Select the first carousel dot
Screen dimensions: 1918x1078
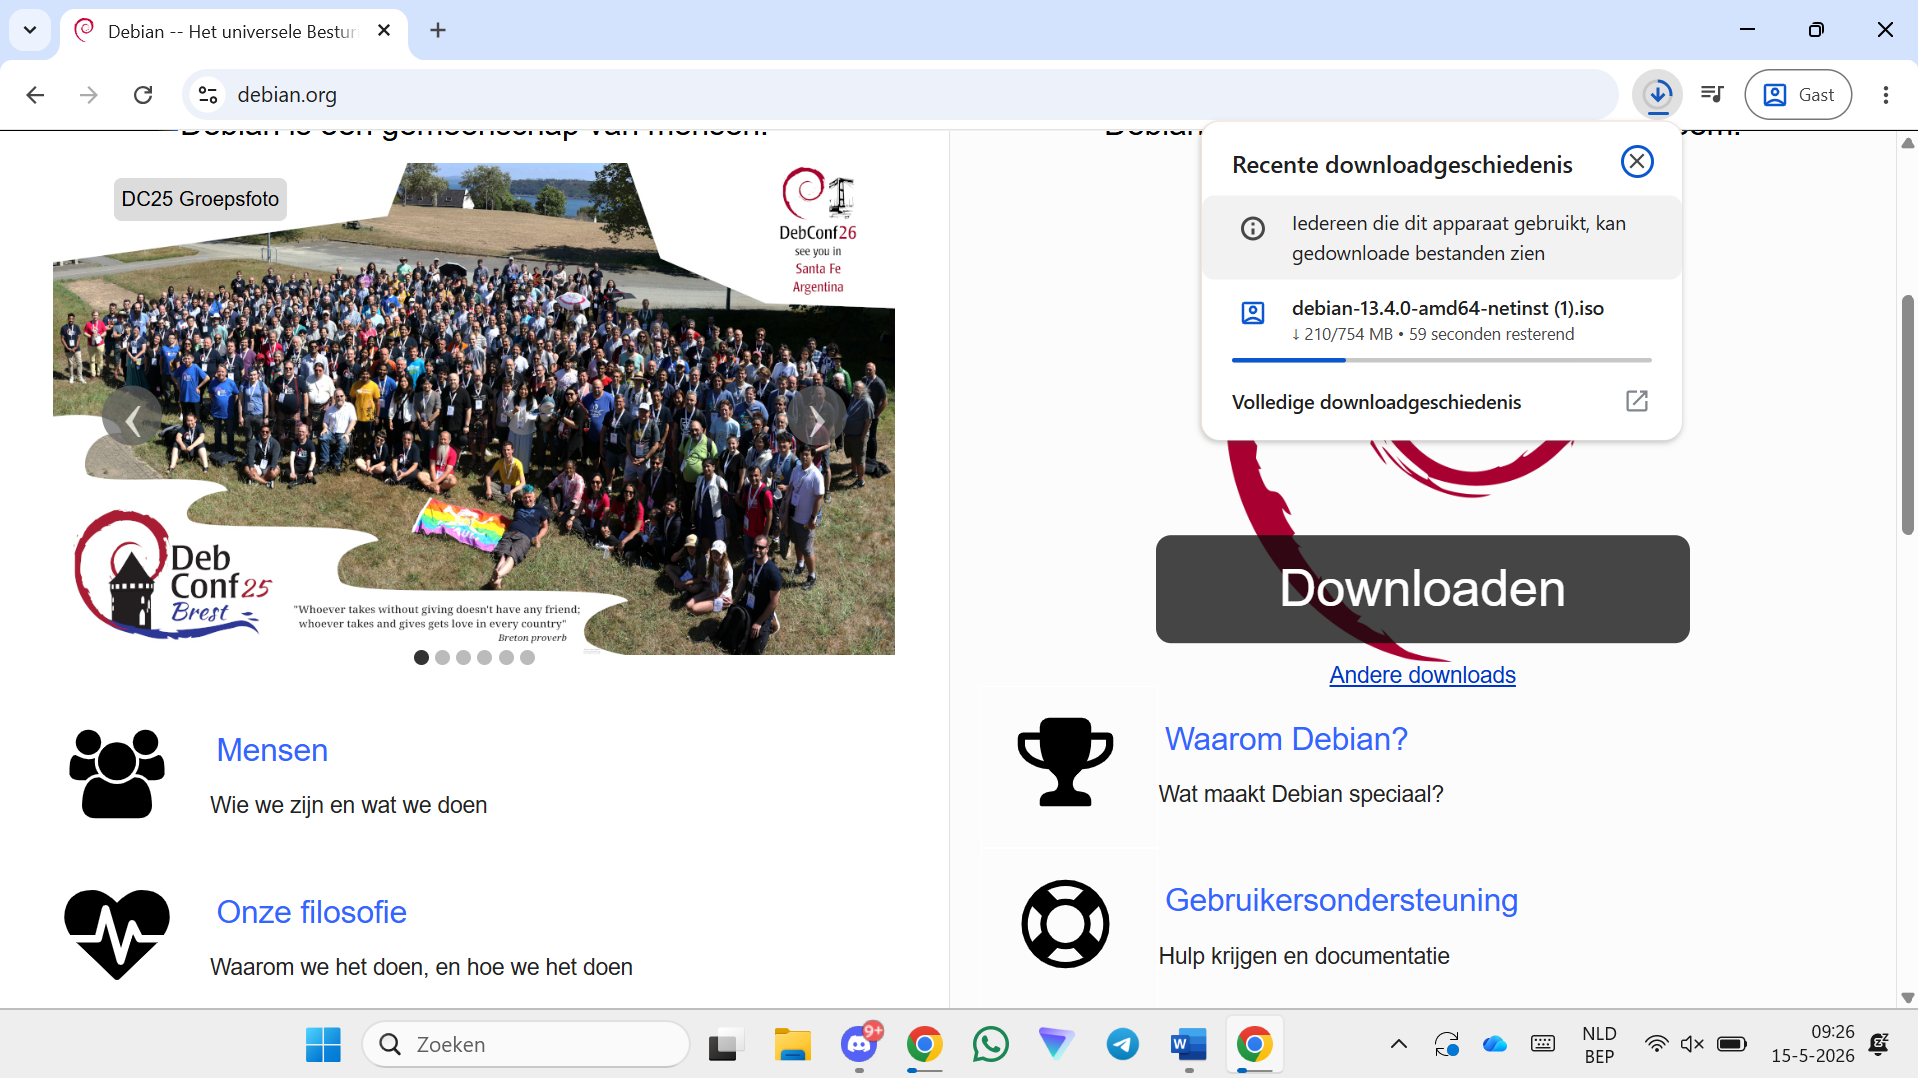(421, 658)
